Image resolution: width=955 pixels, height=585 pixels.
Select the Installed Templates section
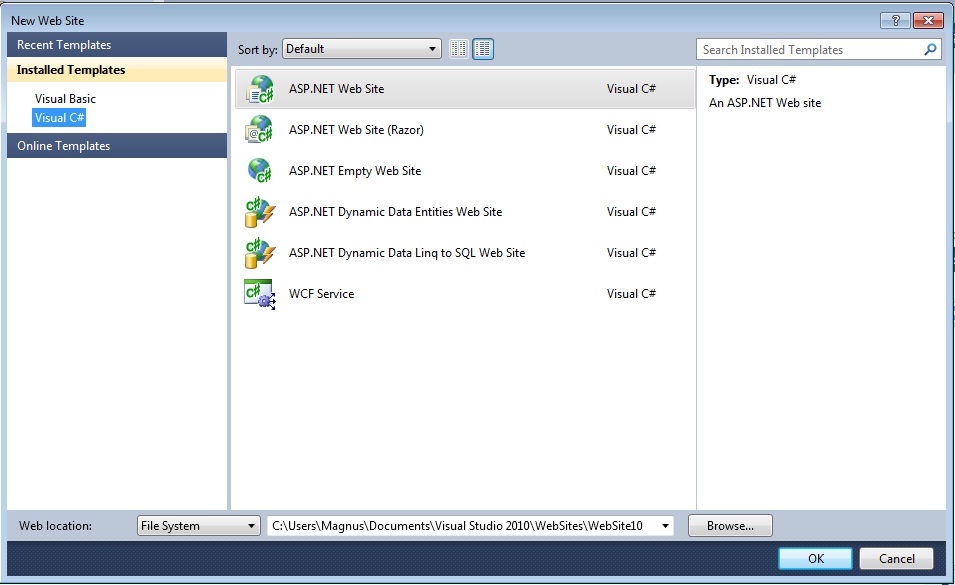click(x=117, y=70)
